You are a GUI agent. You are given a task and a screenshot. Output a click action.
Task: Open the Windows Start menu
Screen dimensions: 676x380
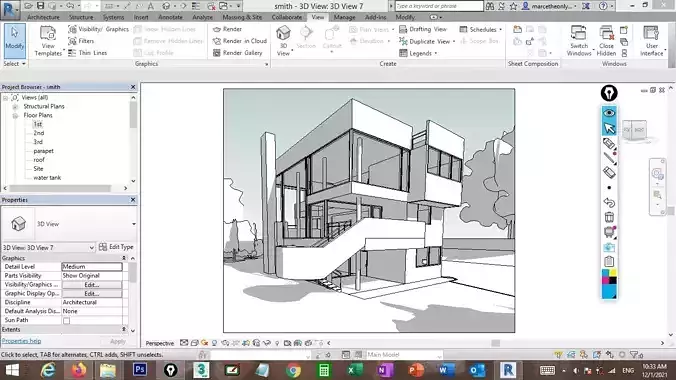12,370
